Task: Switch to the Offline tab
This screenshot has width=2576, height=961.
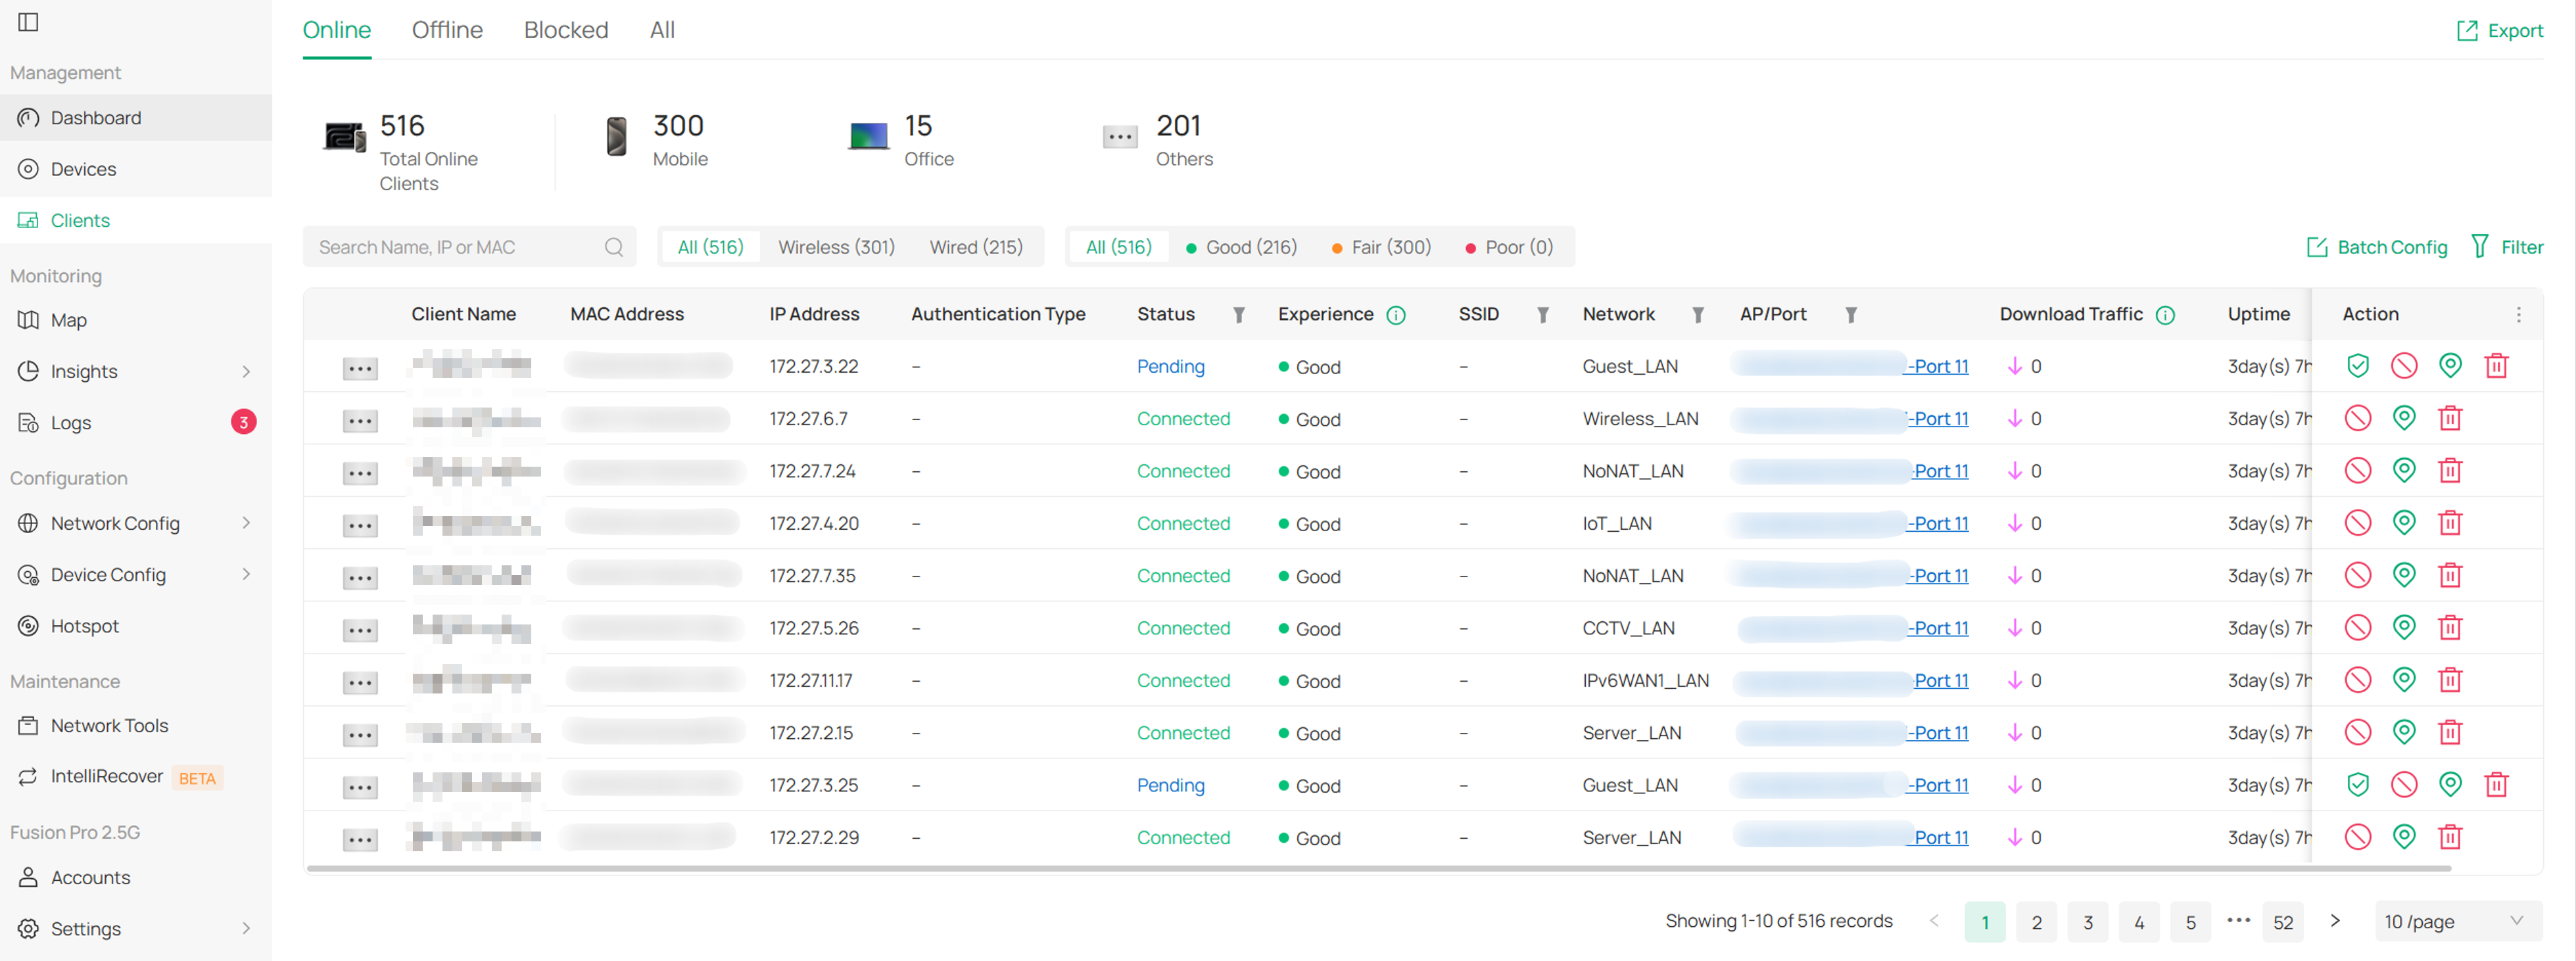Action: click(x=447, y=30)
